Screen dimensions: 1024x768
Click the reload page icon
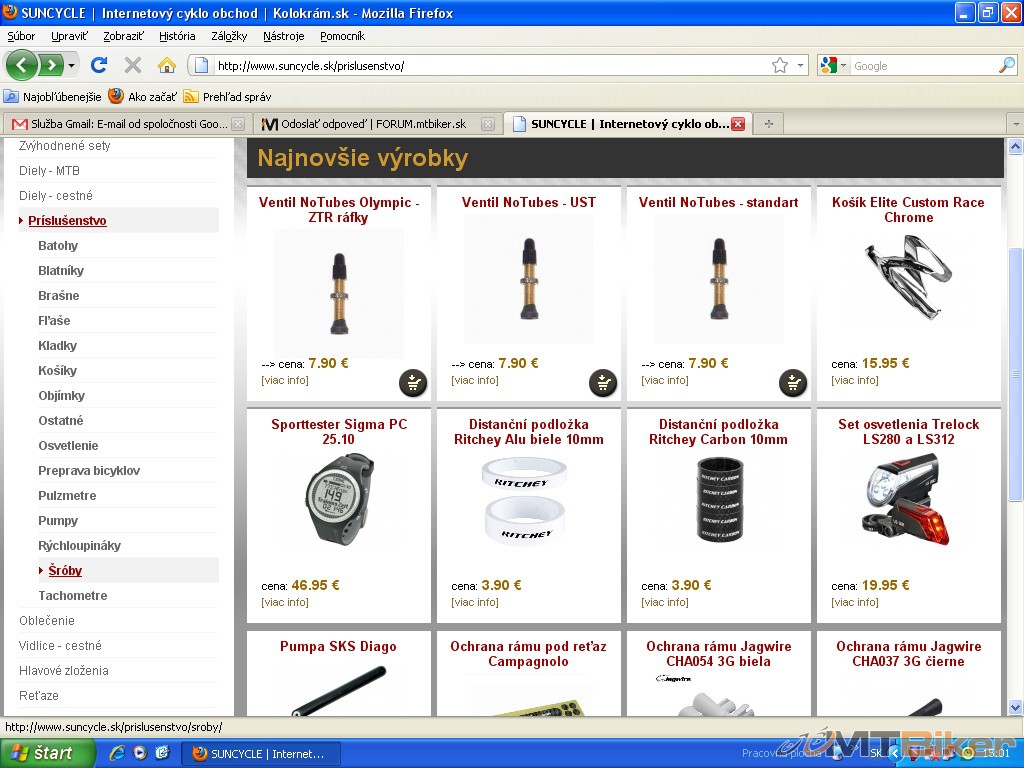click(x=98, y=65)
